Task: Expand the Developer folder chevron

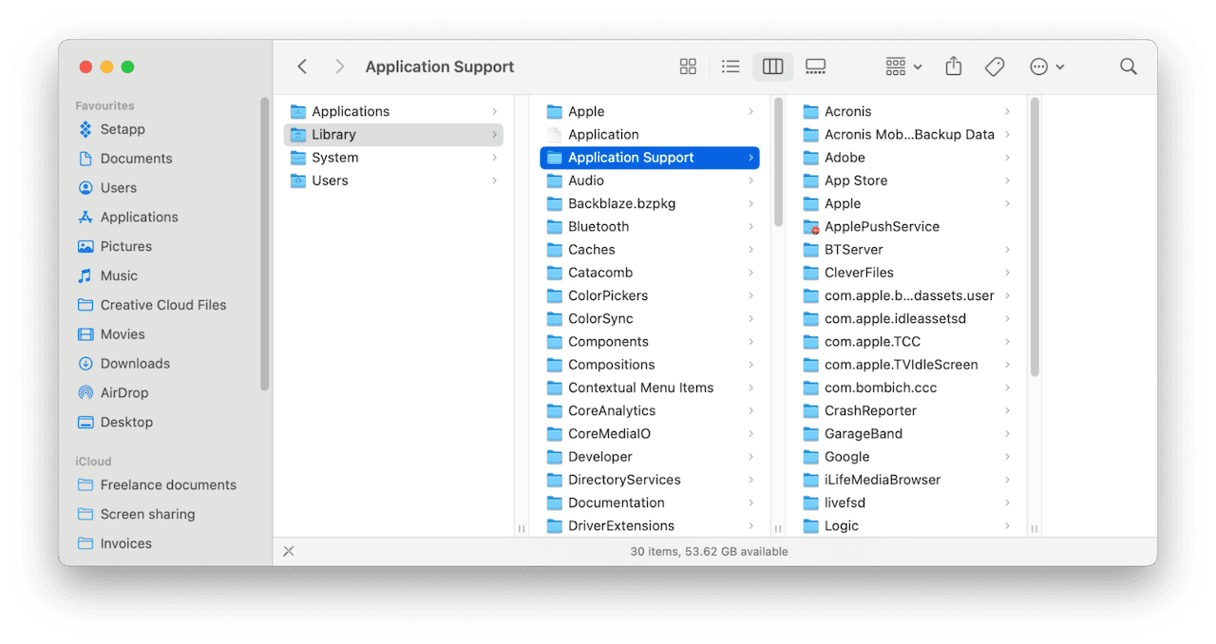Action: point(751,456)
